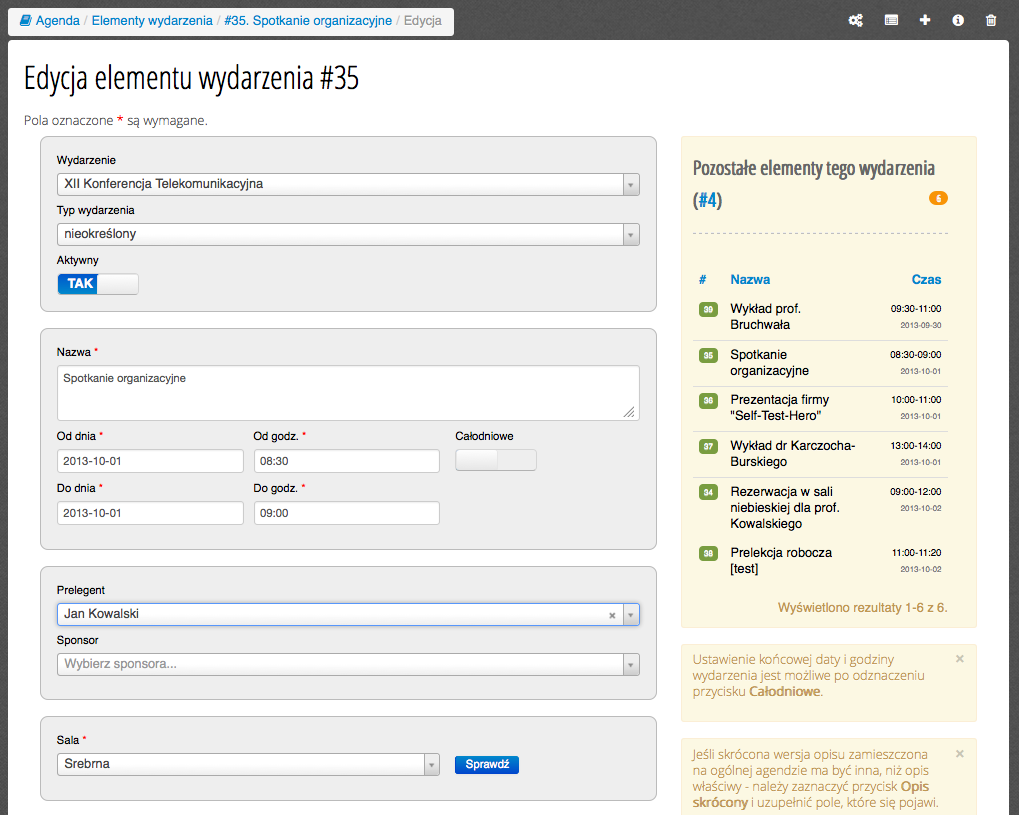Click the orange count badge 6
This screenshot has width=1019, height=815.
pos(938,198)
